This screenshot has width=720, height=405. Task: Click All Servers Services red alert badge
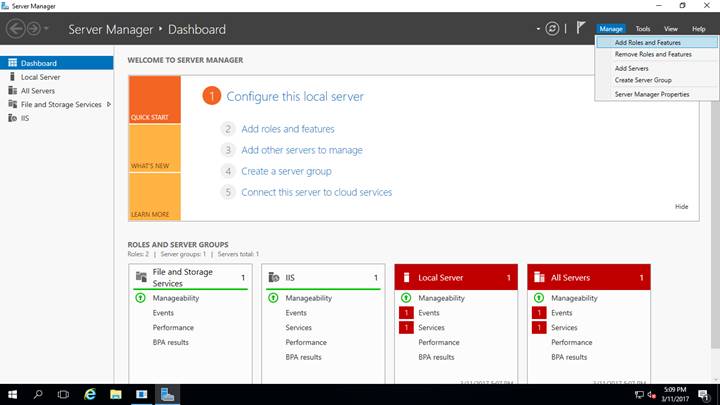point(539,327)
